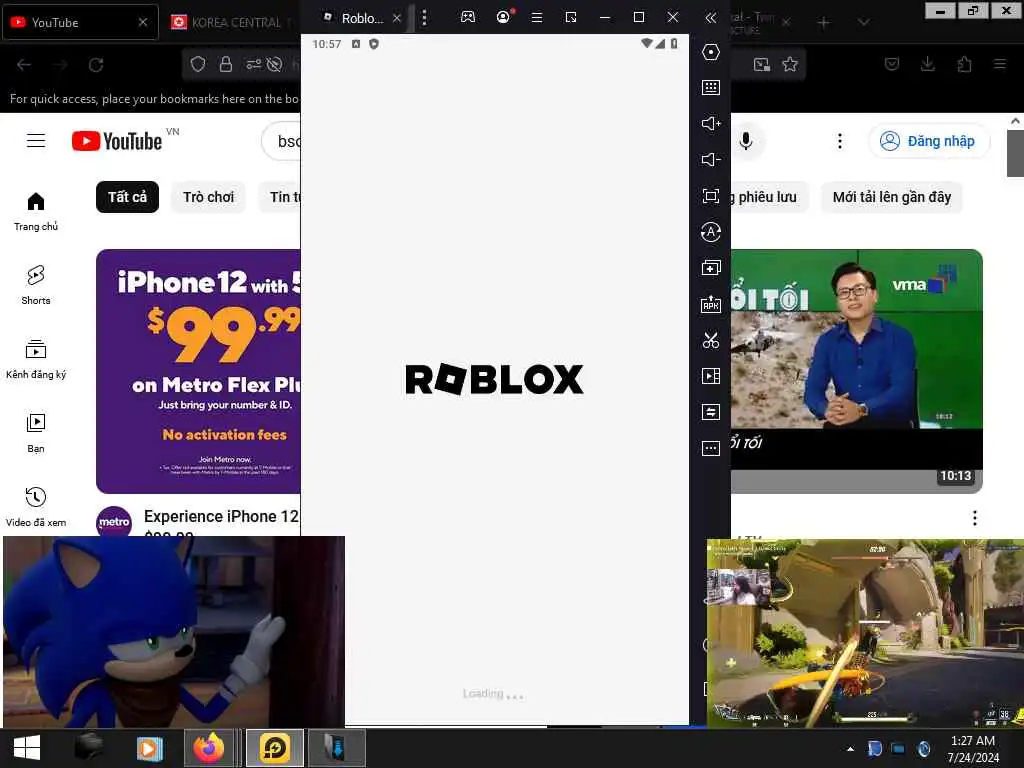The height and width of the screenshot is (768, 1024).
Task: Open the gamepad icon in LDPlayer title bar
Action: [x=468, y=17]
